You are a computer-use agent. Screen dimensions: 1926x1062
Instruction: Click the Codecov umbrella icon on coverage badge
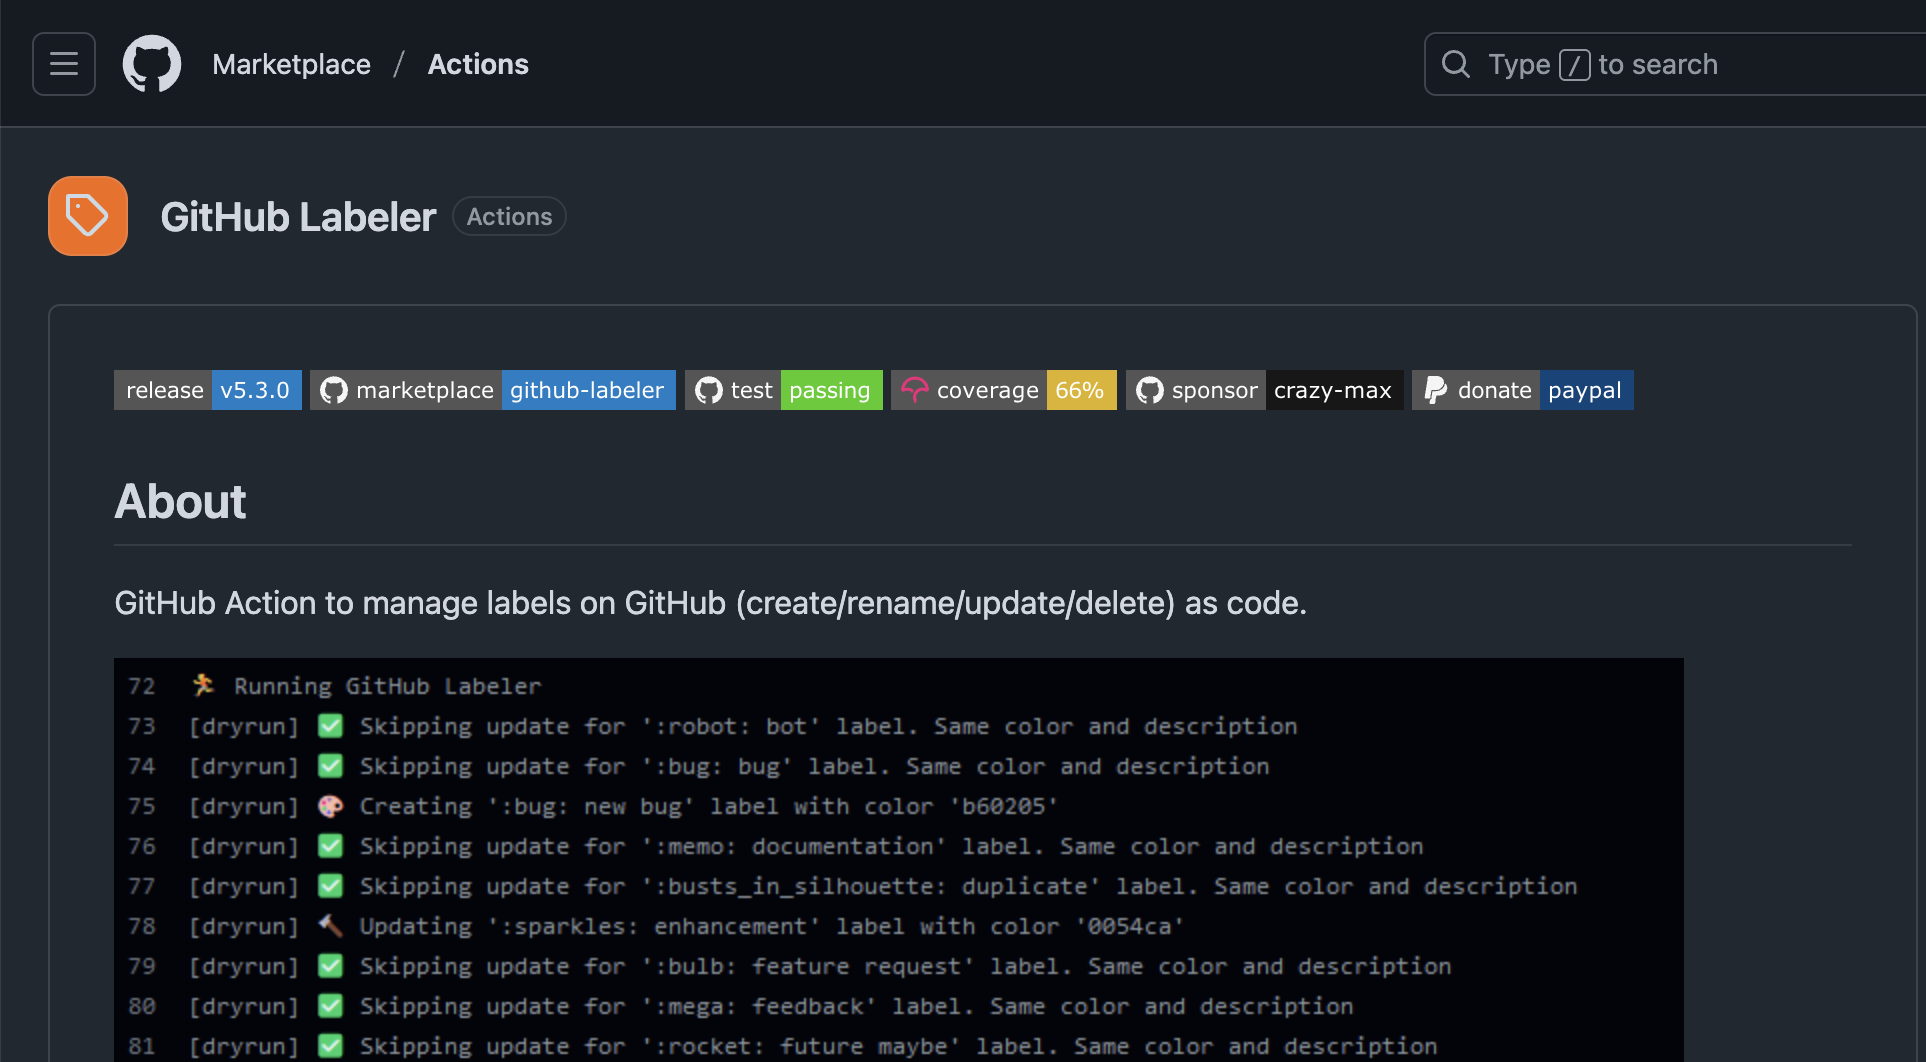click(x=916, y=390)
